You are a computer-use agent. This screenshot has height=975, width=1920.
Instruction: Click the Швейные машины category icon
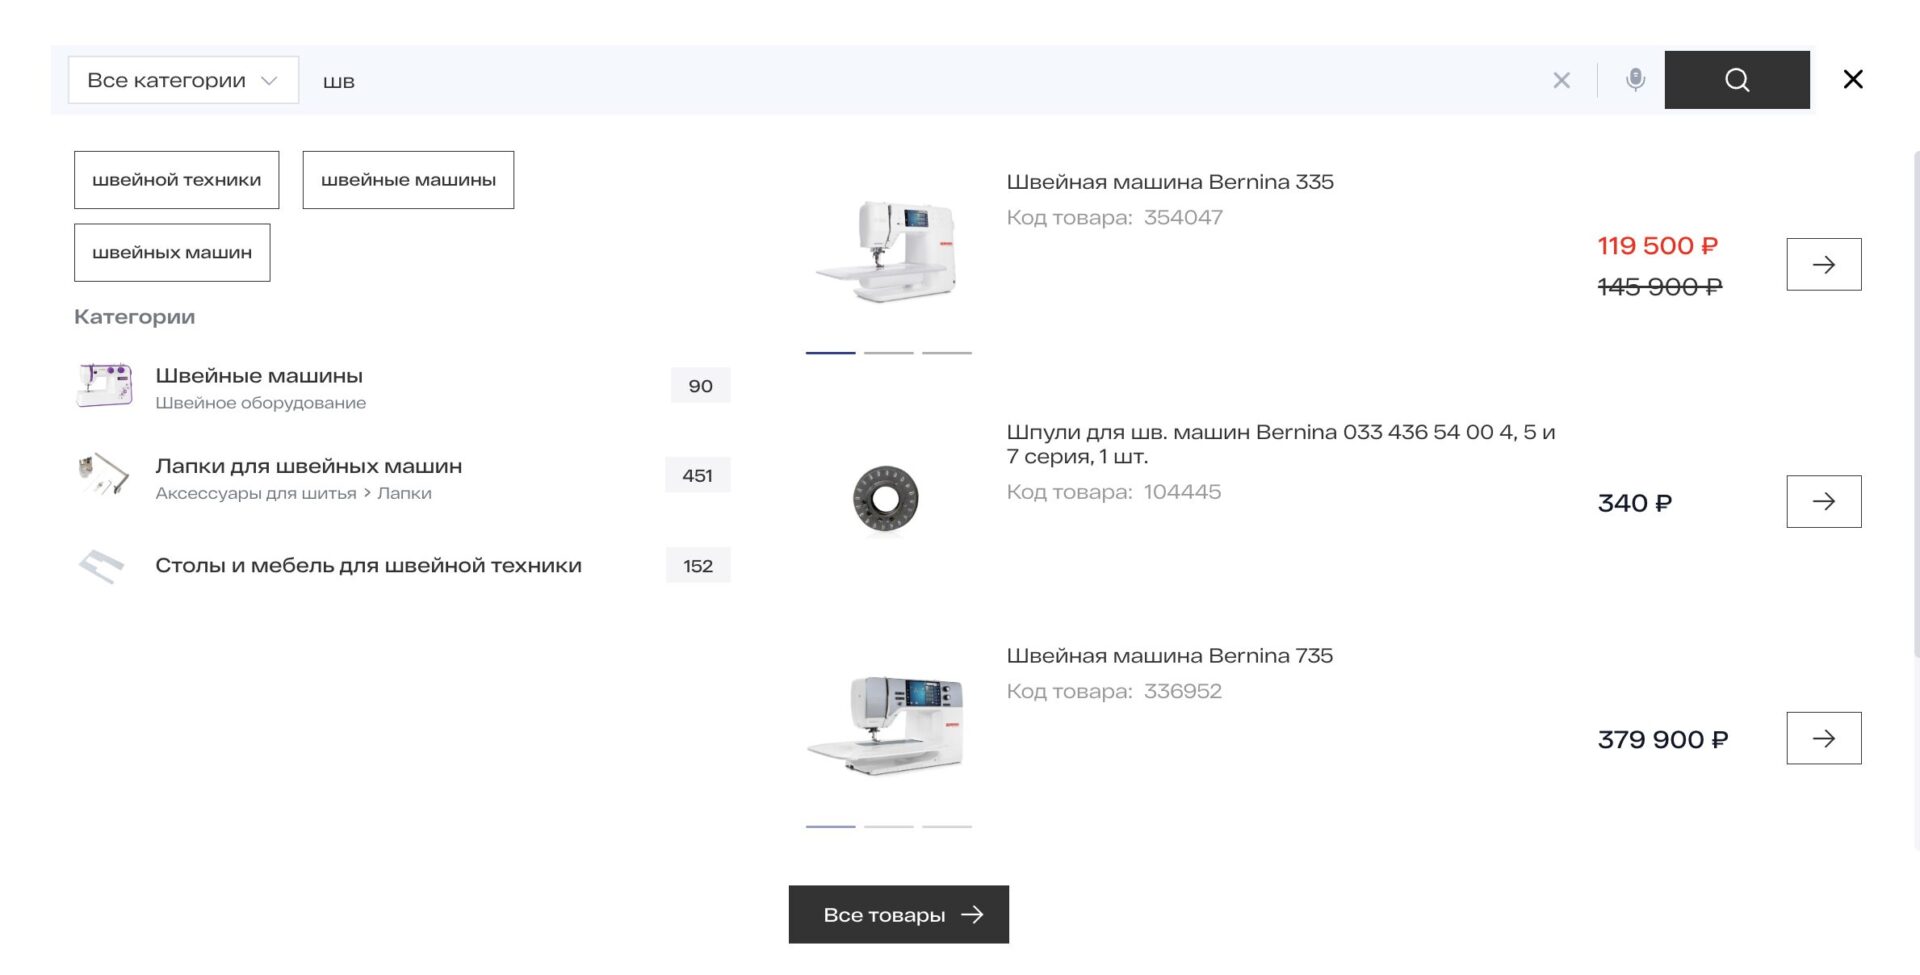105,386
